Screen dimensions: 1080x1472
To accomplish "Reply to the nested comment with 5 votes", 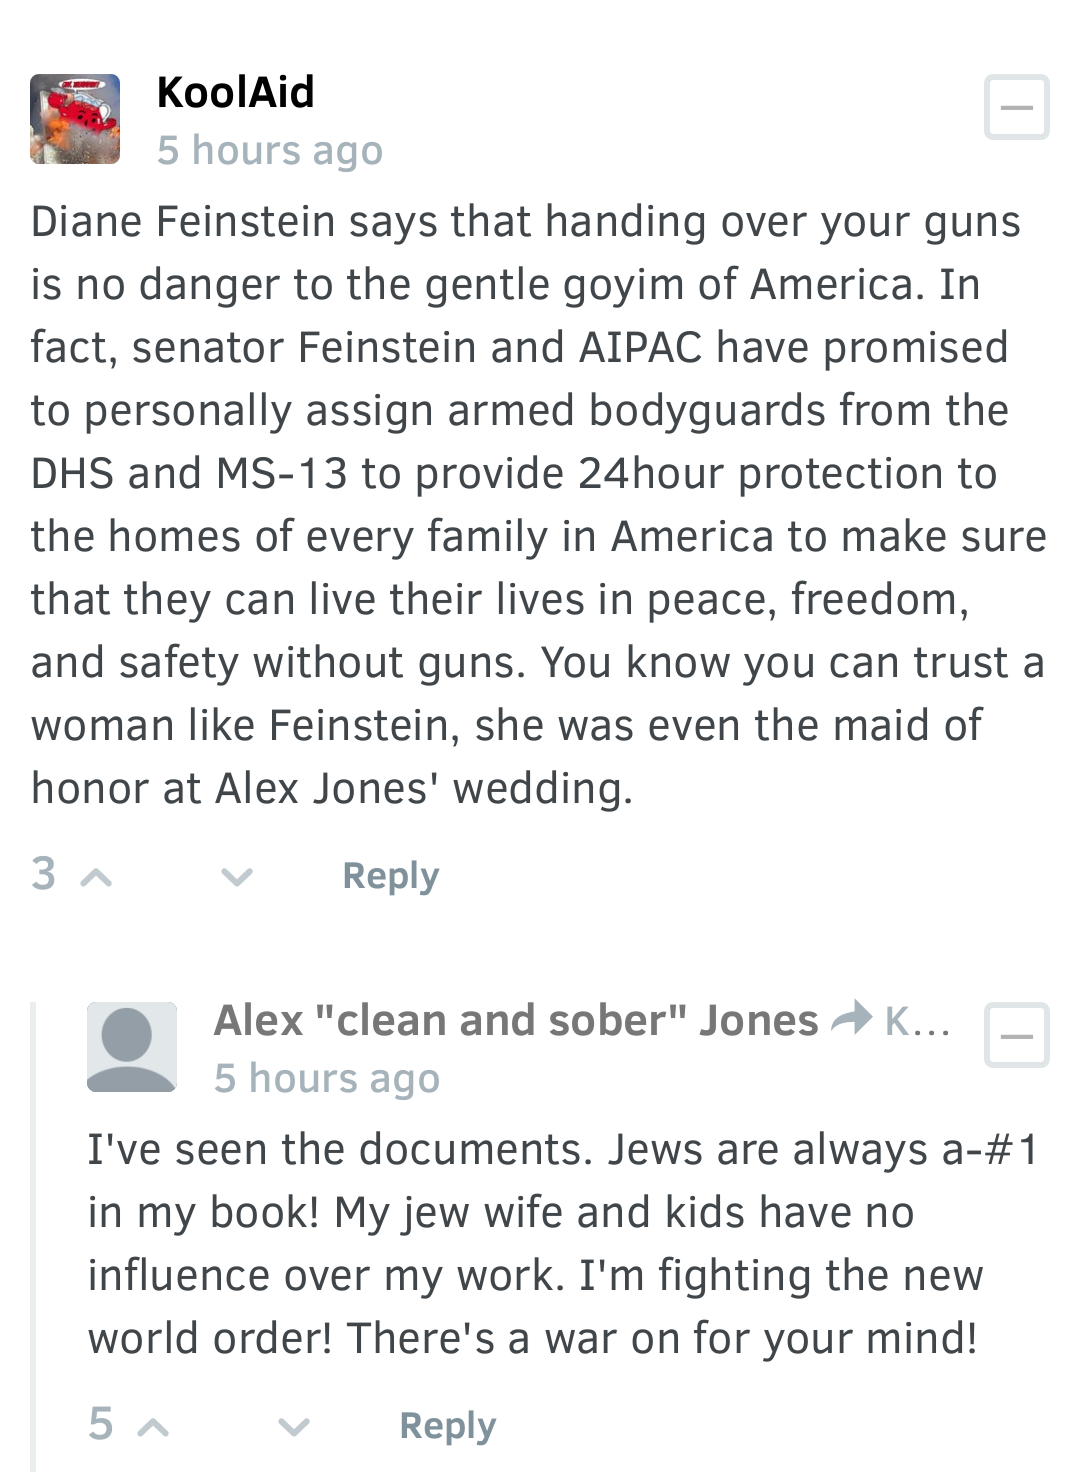I will 448,1426.
